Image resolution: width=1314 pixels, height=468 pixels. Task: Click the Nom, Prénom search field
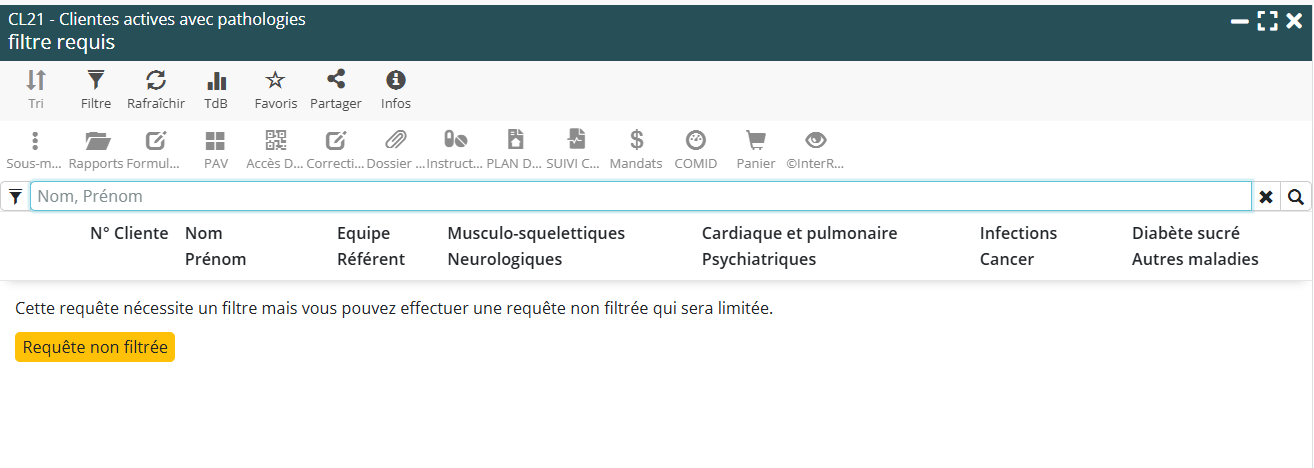point(640,197)
